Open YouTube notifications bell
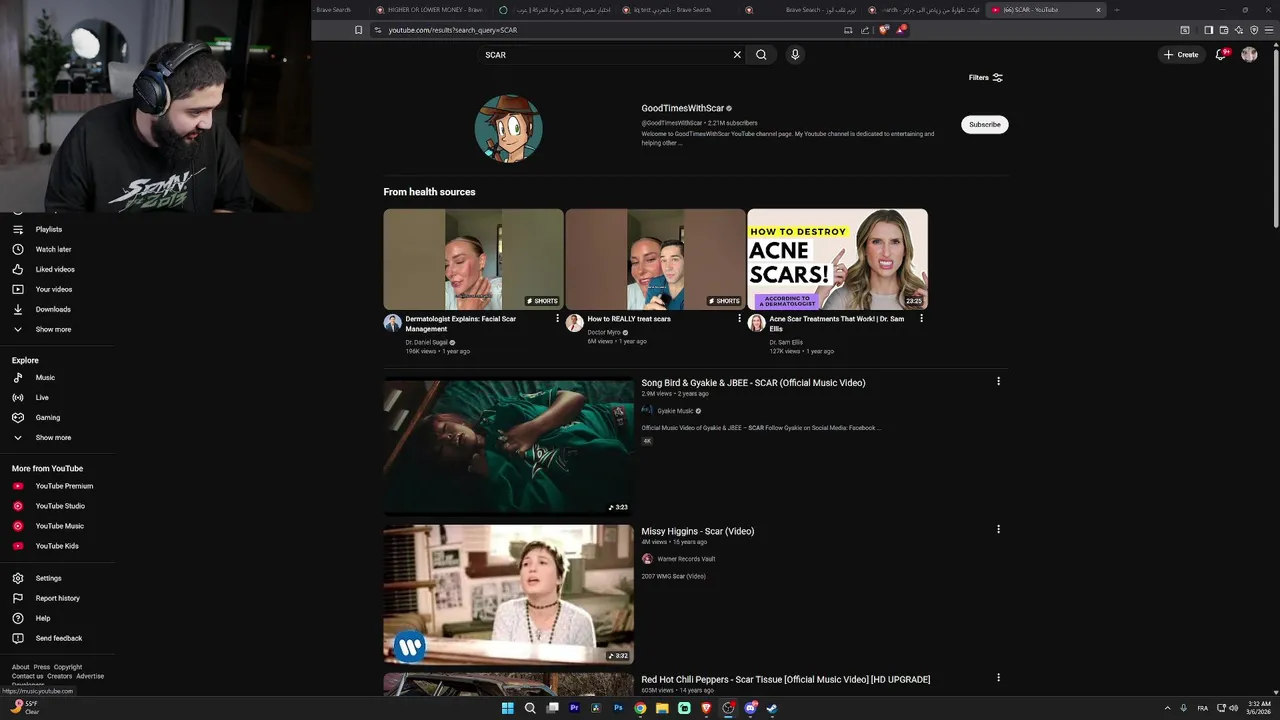Image resolution: width=1280 pixels, height=720 pixels. tap(1221, 55)
